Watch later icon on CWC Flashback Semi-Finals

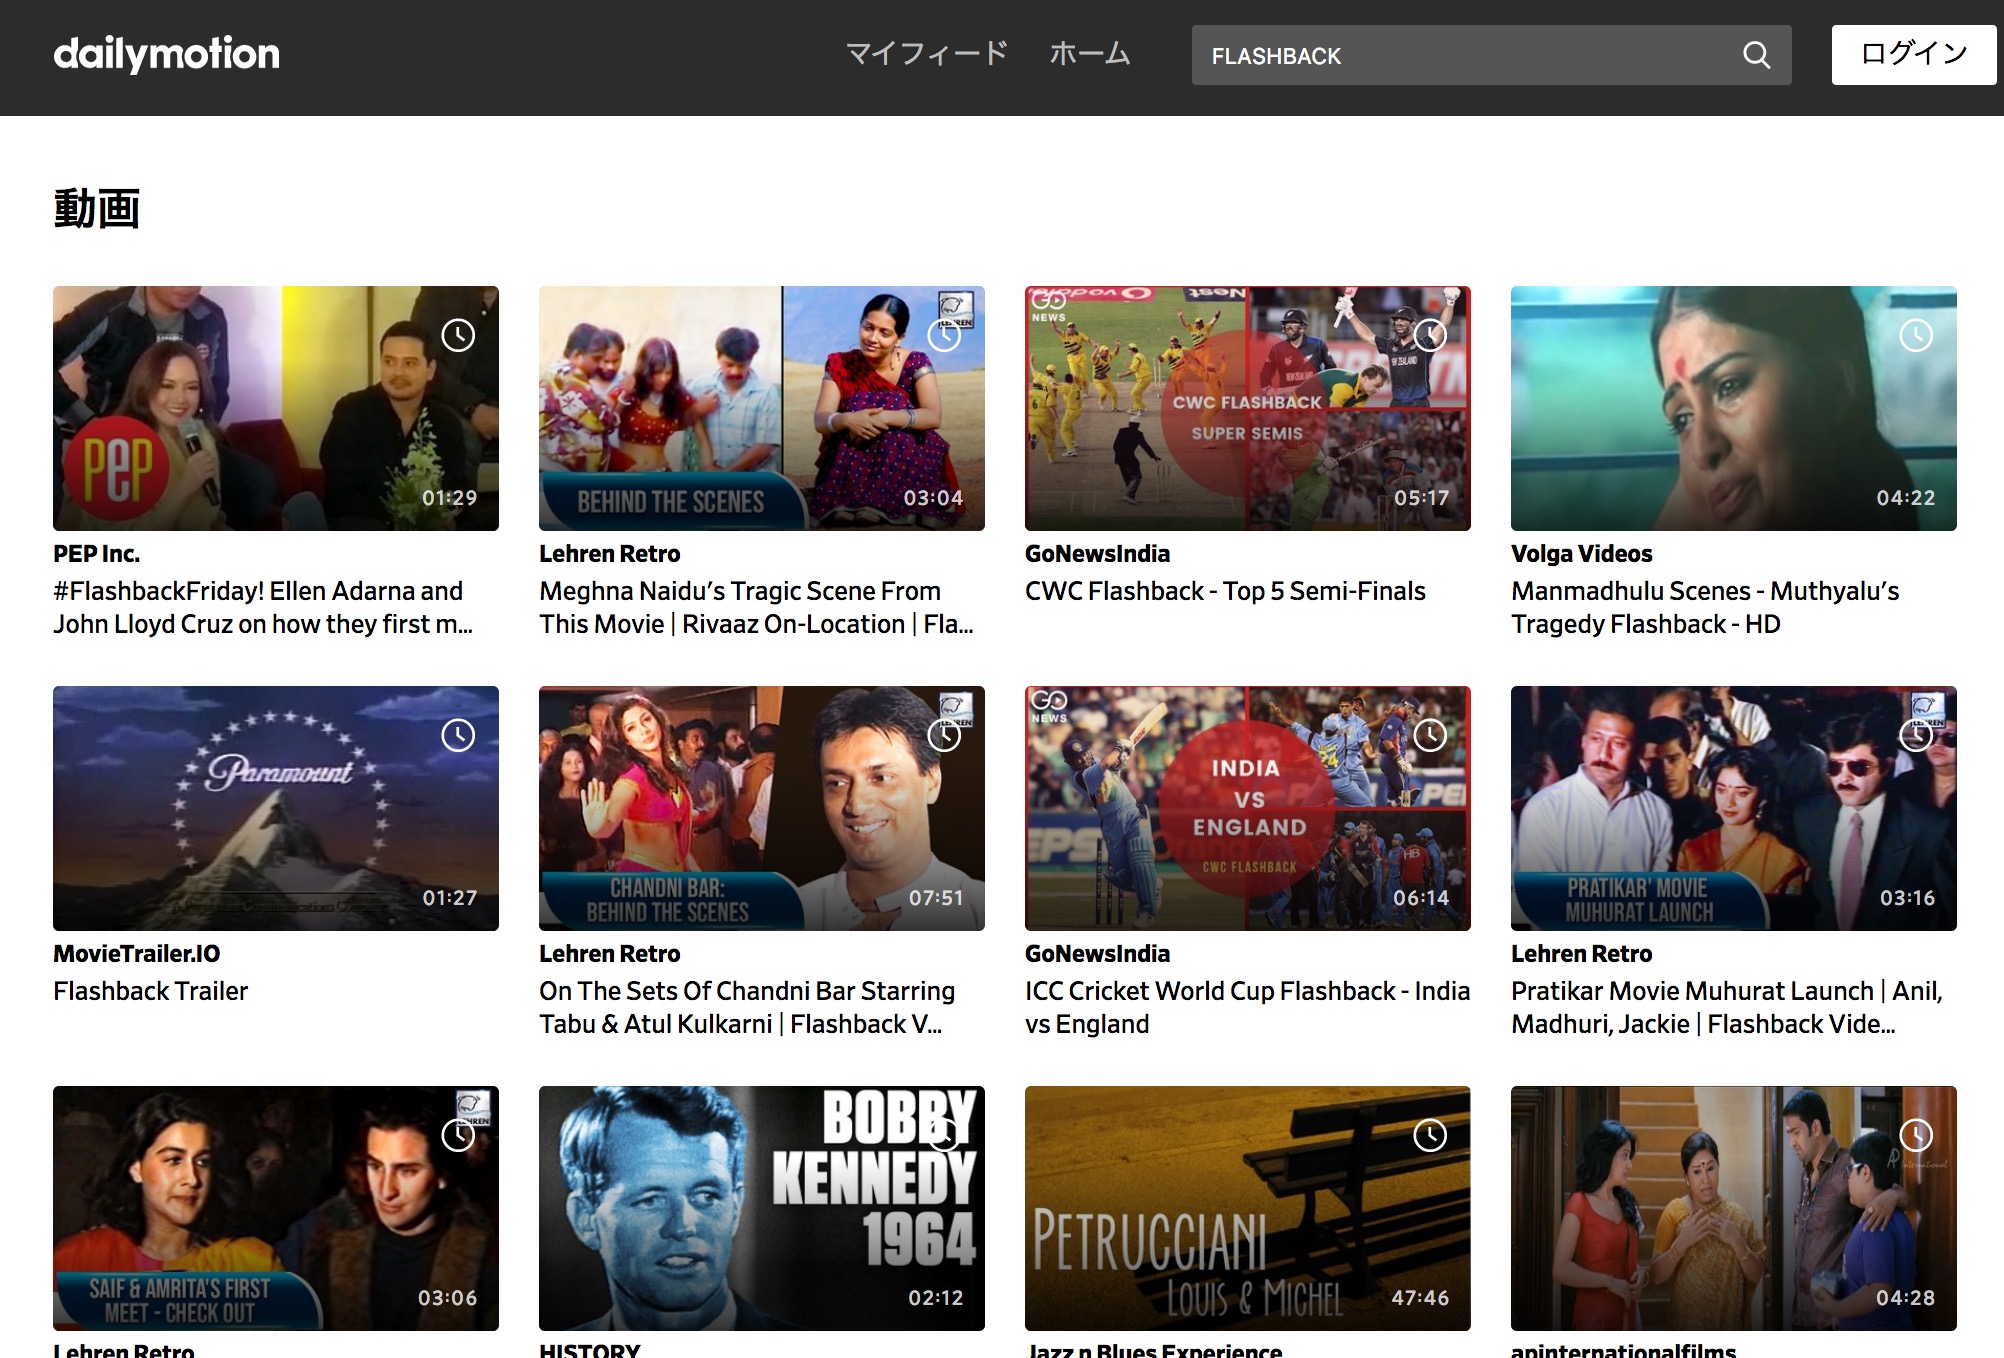[1430, 335]
